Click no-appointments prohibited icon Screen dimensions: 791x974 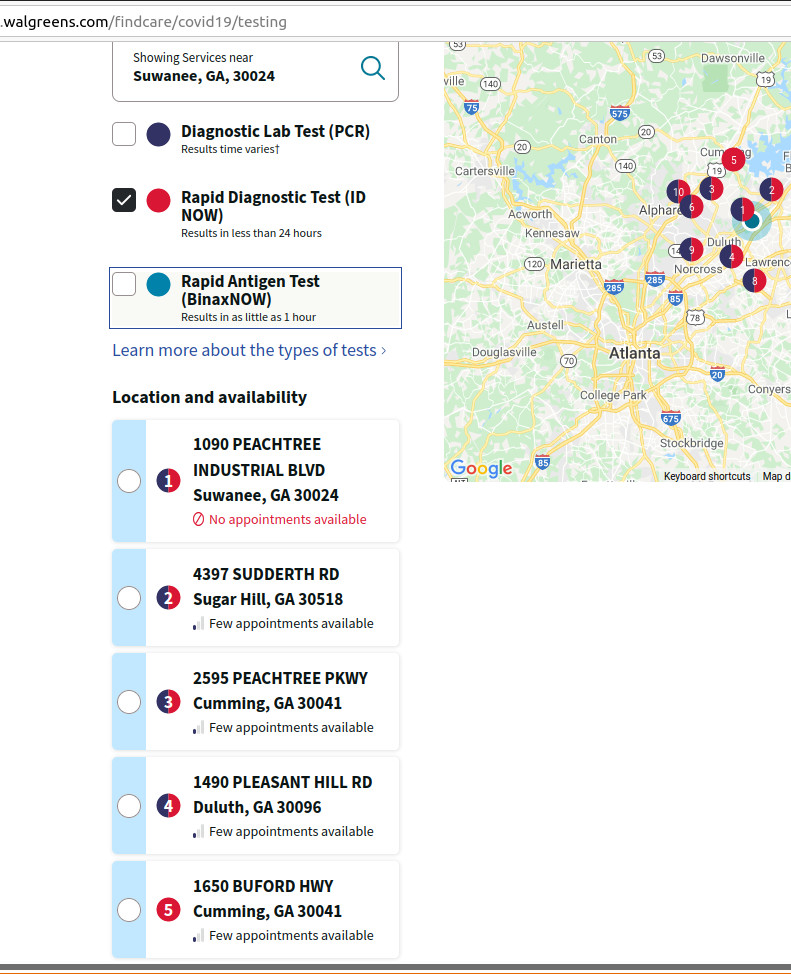pyautogui.click(x=198, y=519)
